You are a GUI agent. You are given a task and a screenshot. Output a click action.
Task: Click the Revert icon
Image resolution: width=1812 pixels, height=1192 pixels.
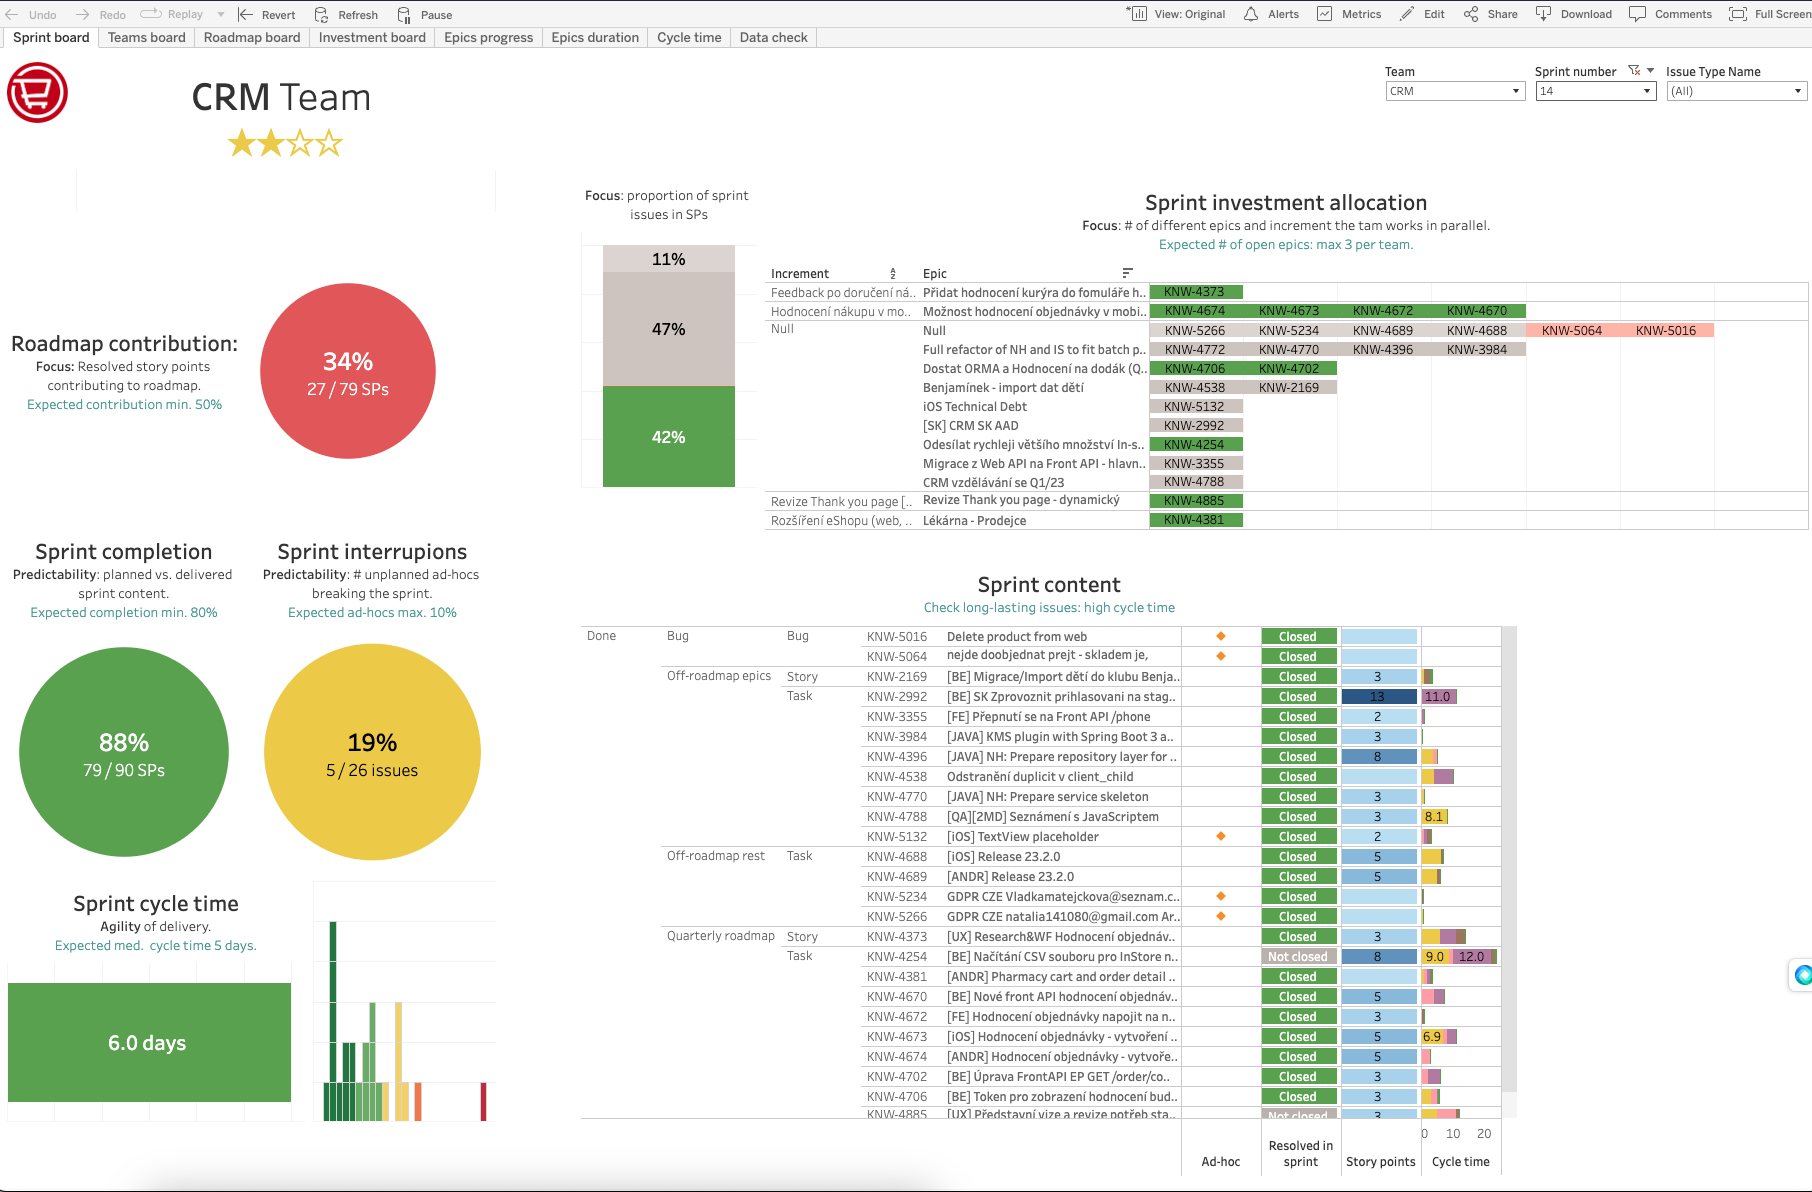pos(245,14)
